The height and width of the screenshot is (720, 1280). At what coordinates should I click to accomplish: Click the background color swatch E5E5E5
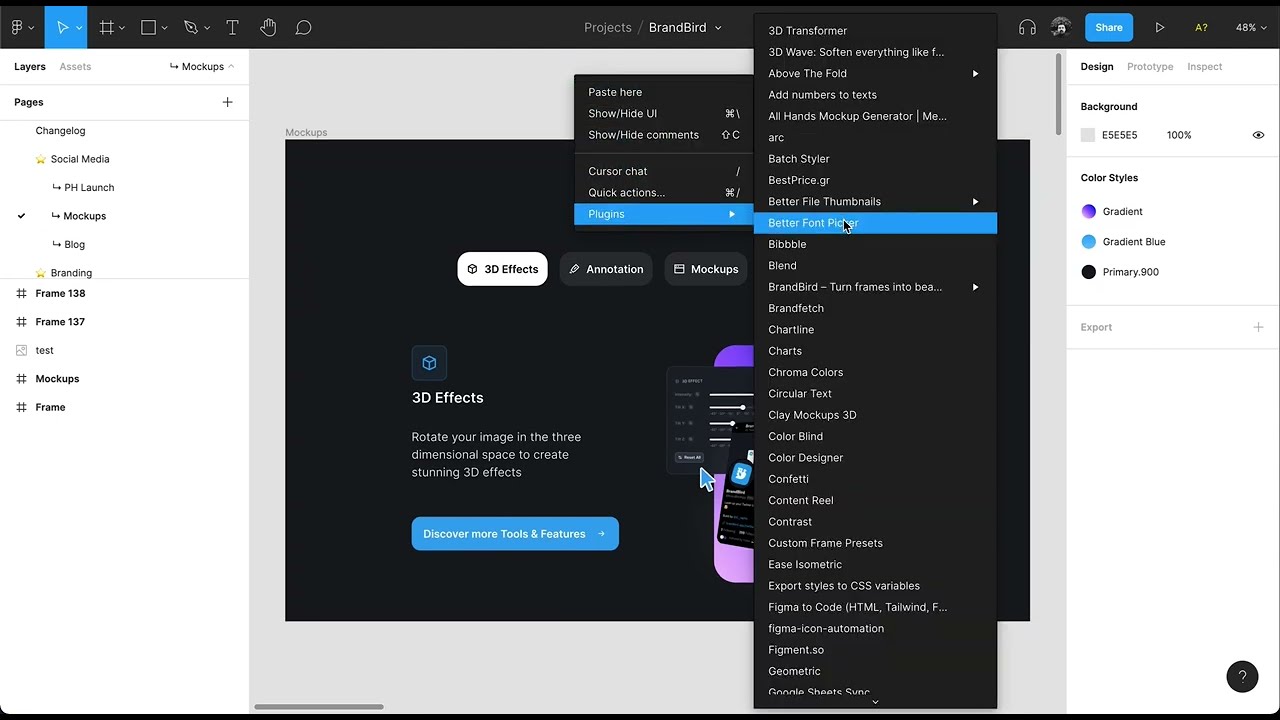tap(1088, 135)
